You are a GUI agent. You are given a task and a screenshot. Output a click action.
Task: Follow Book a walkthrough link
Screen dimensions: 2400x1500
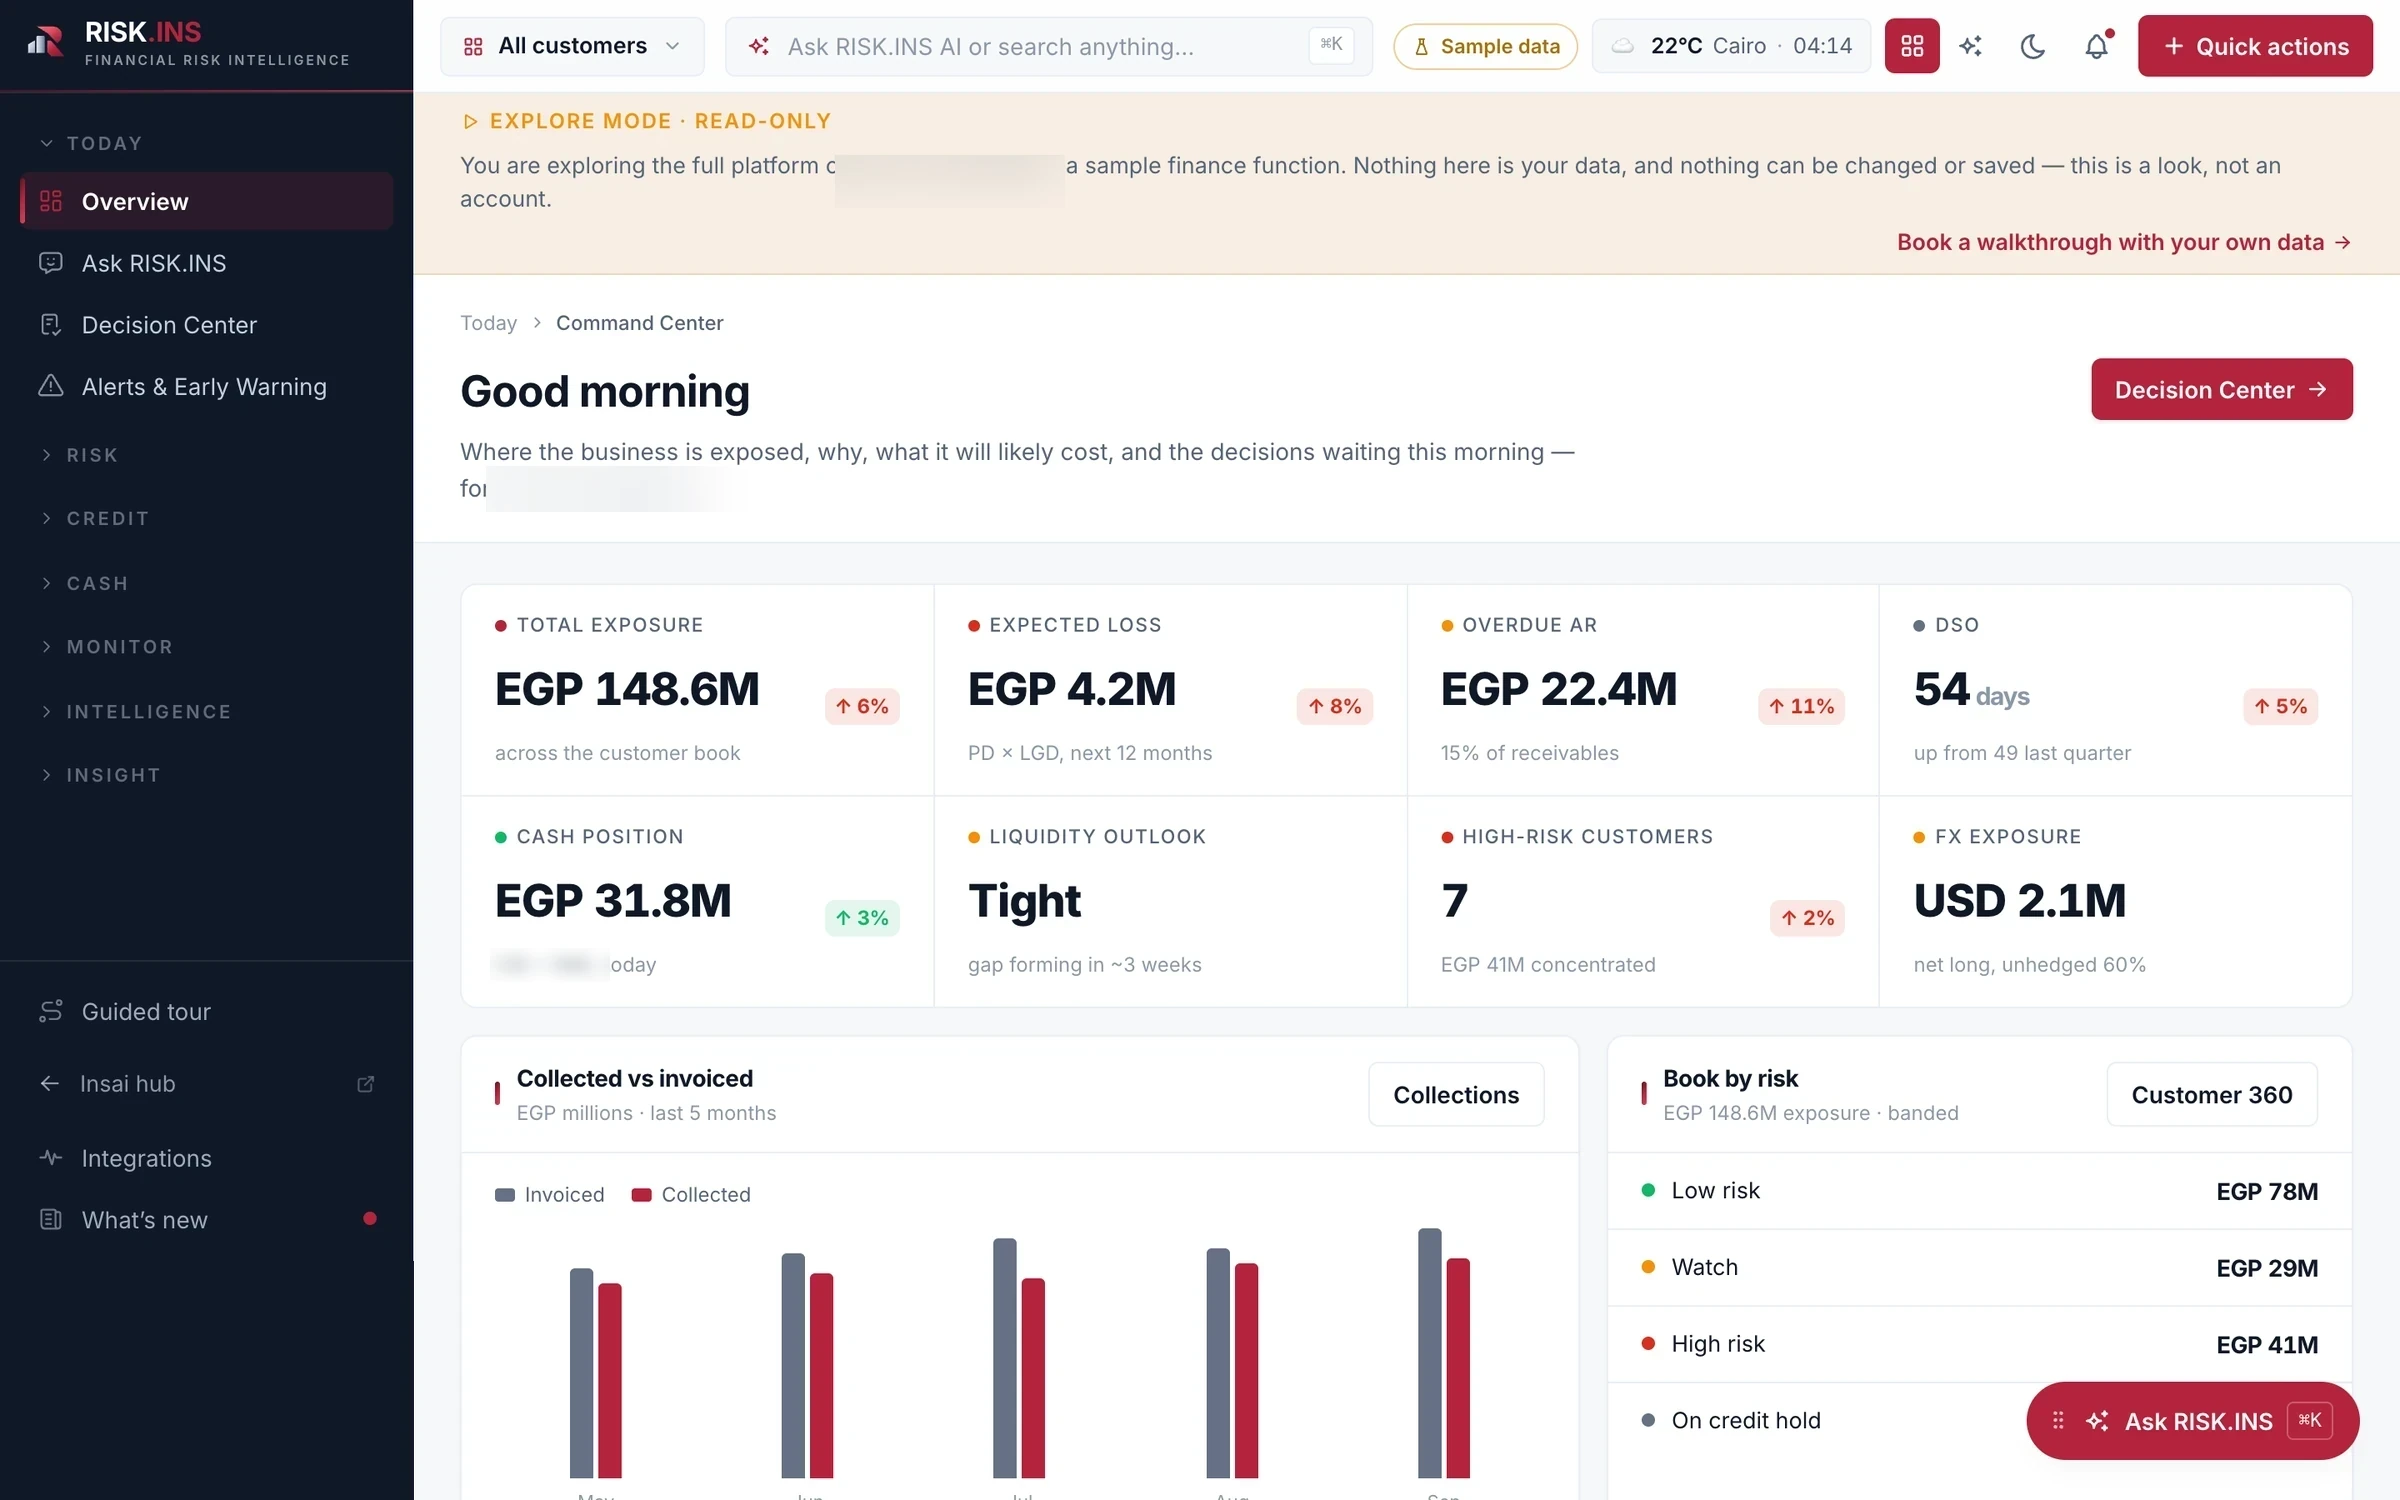click(2123, 242)
